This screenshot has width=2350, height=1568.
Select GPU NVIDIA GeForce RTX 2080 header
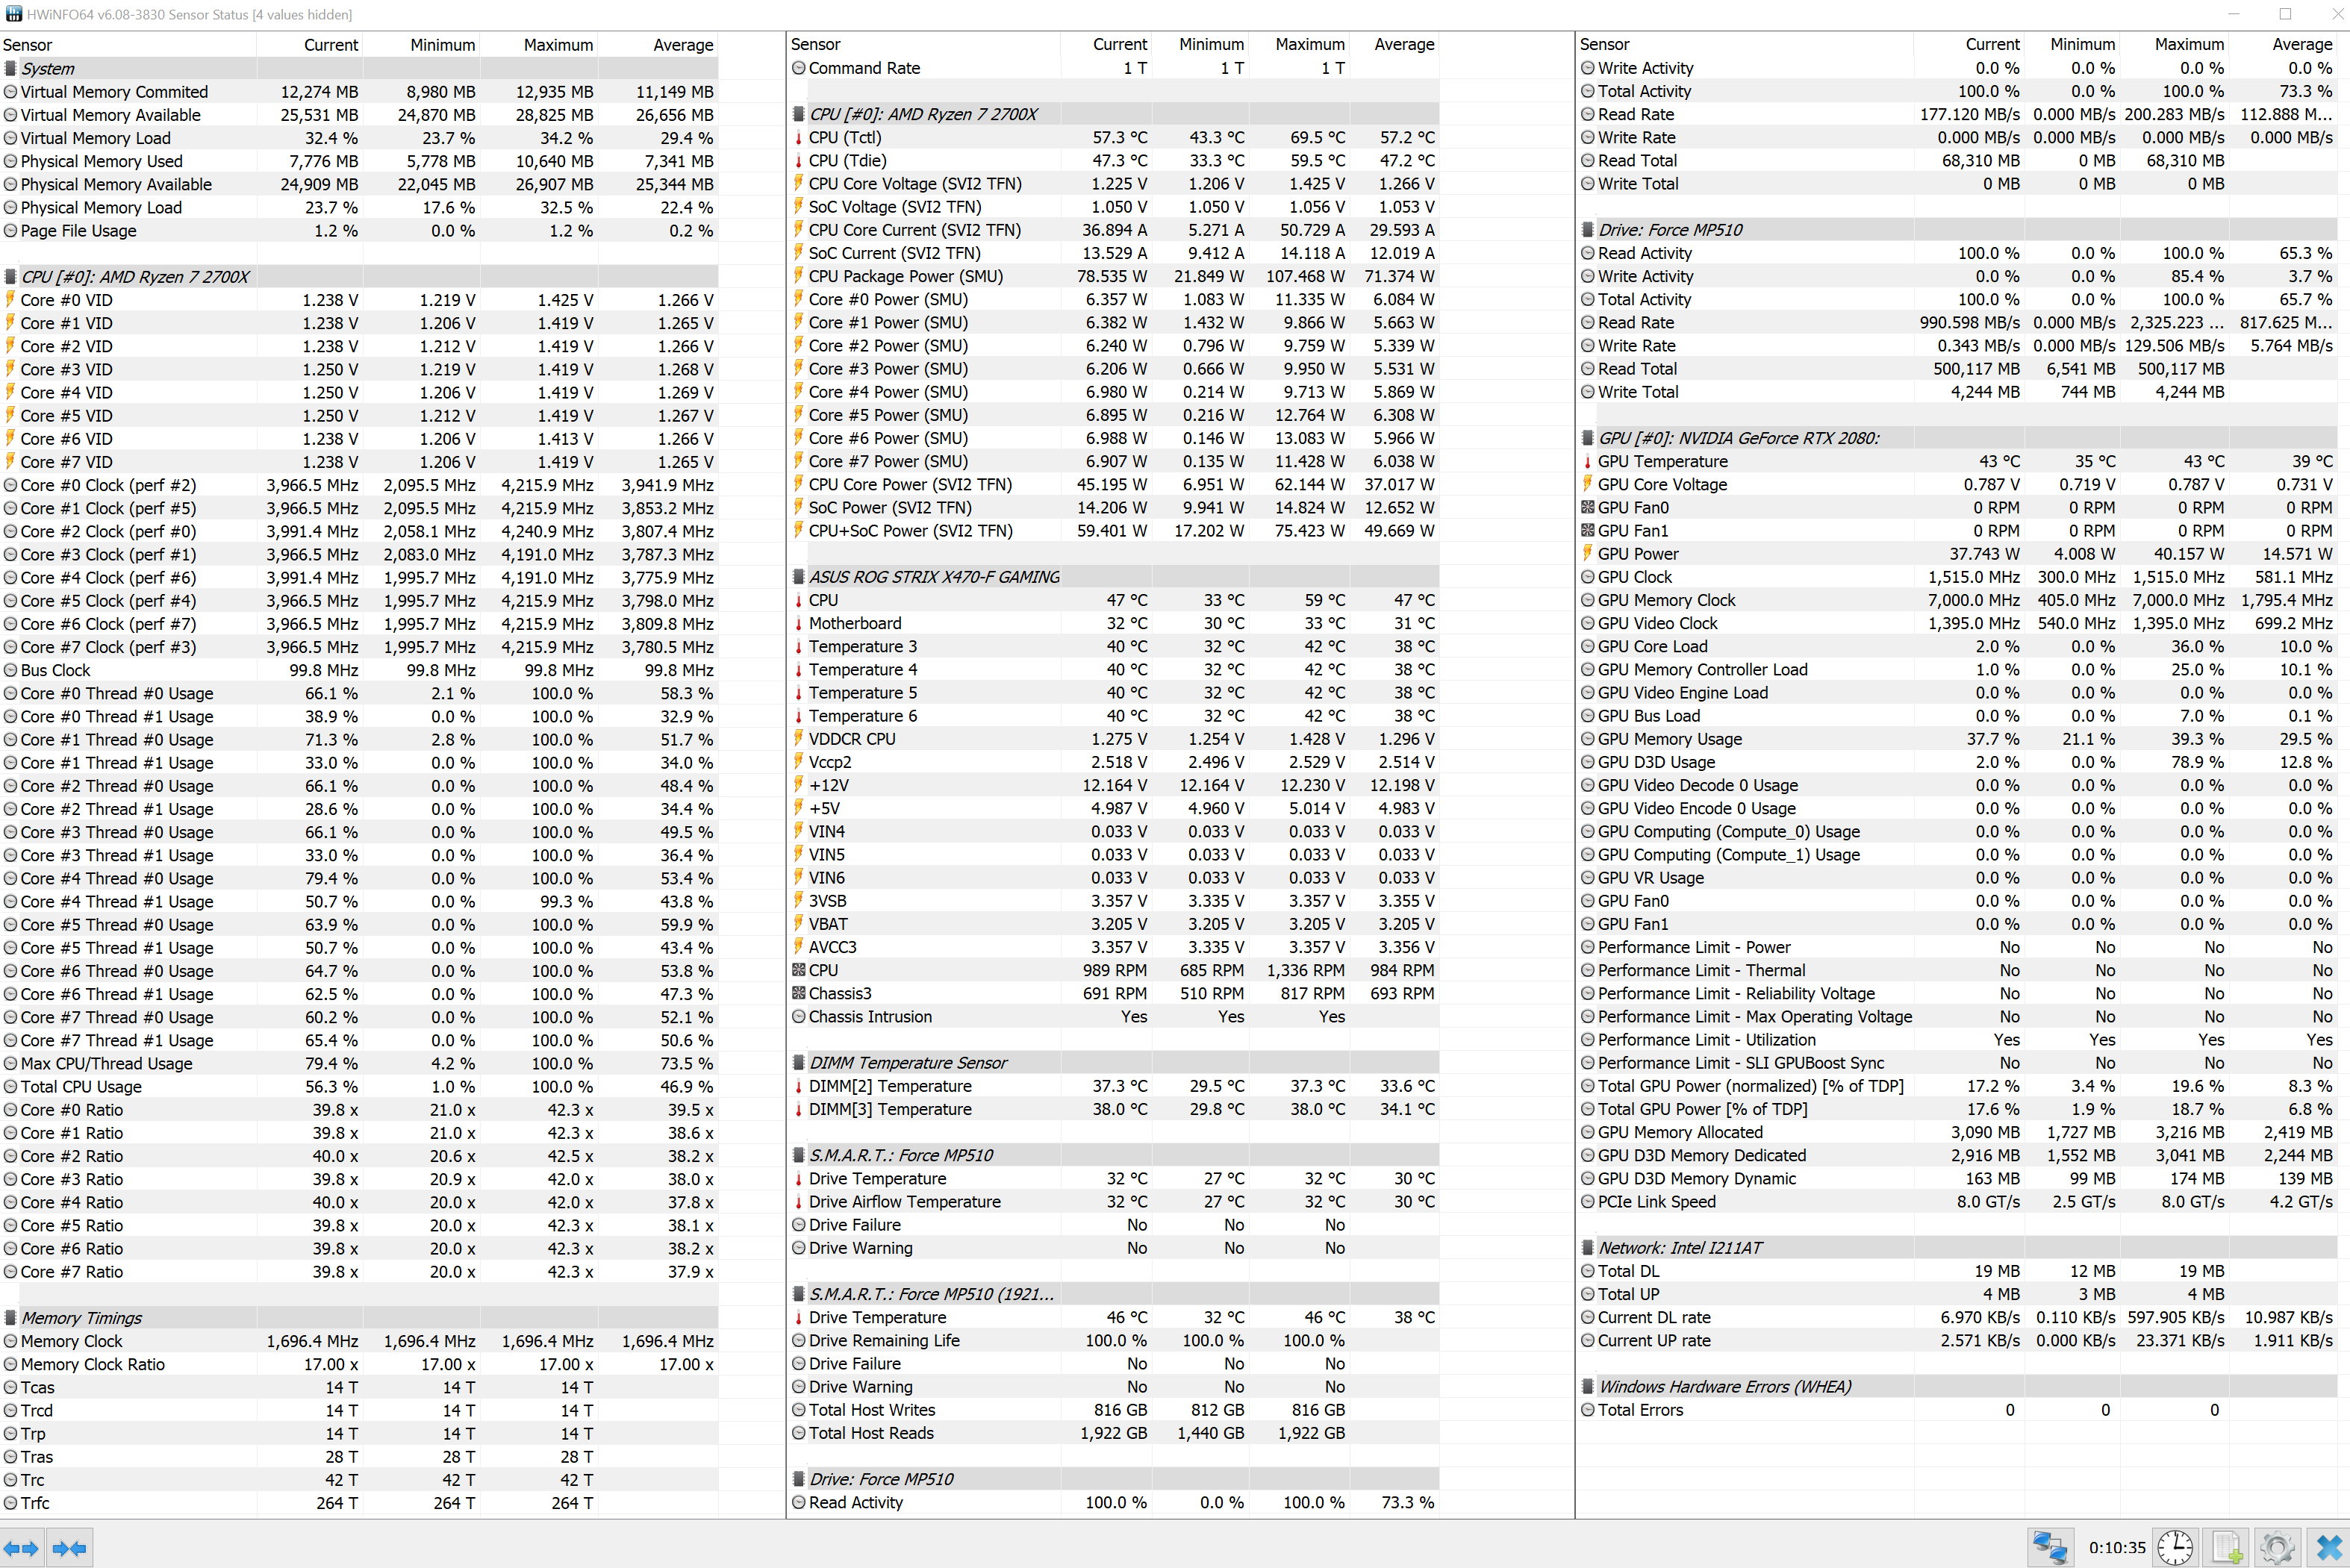click(1738, 437)
